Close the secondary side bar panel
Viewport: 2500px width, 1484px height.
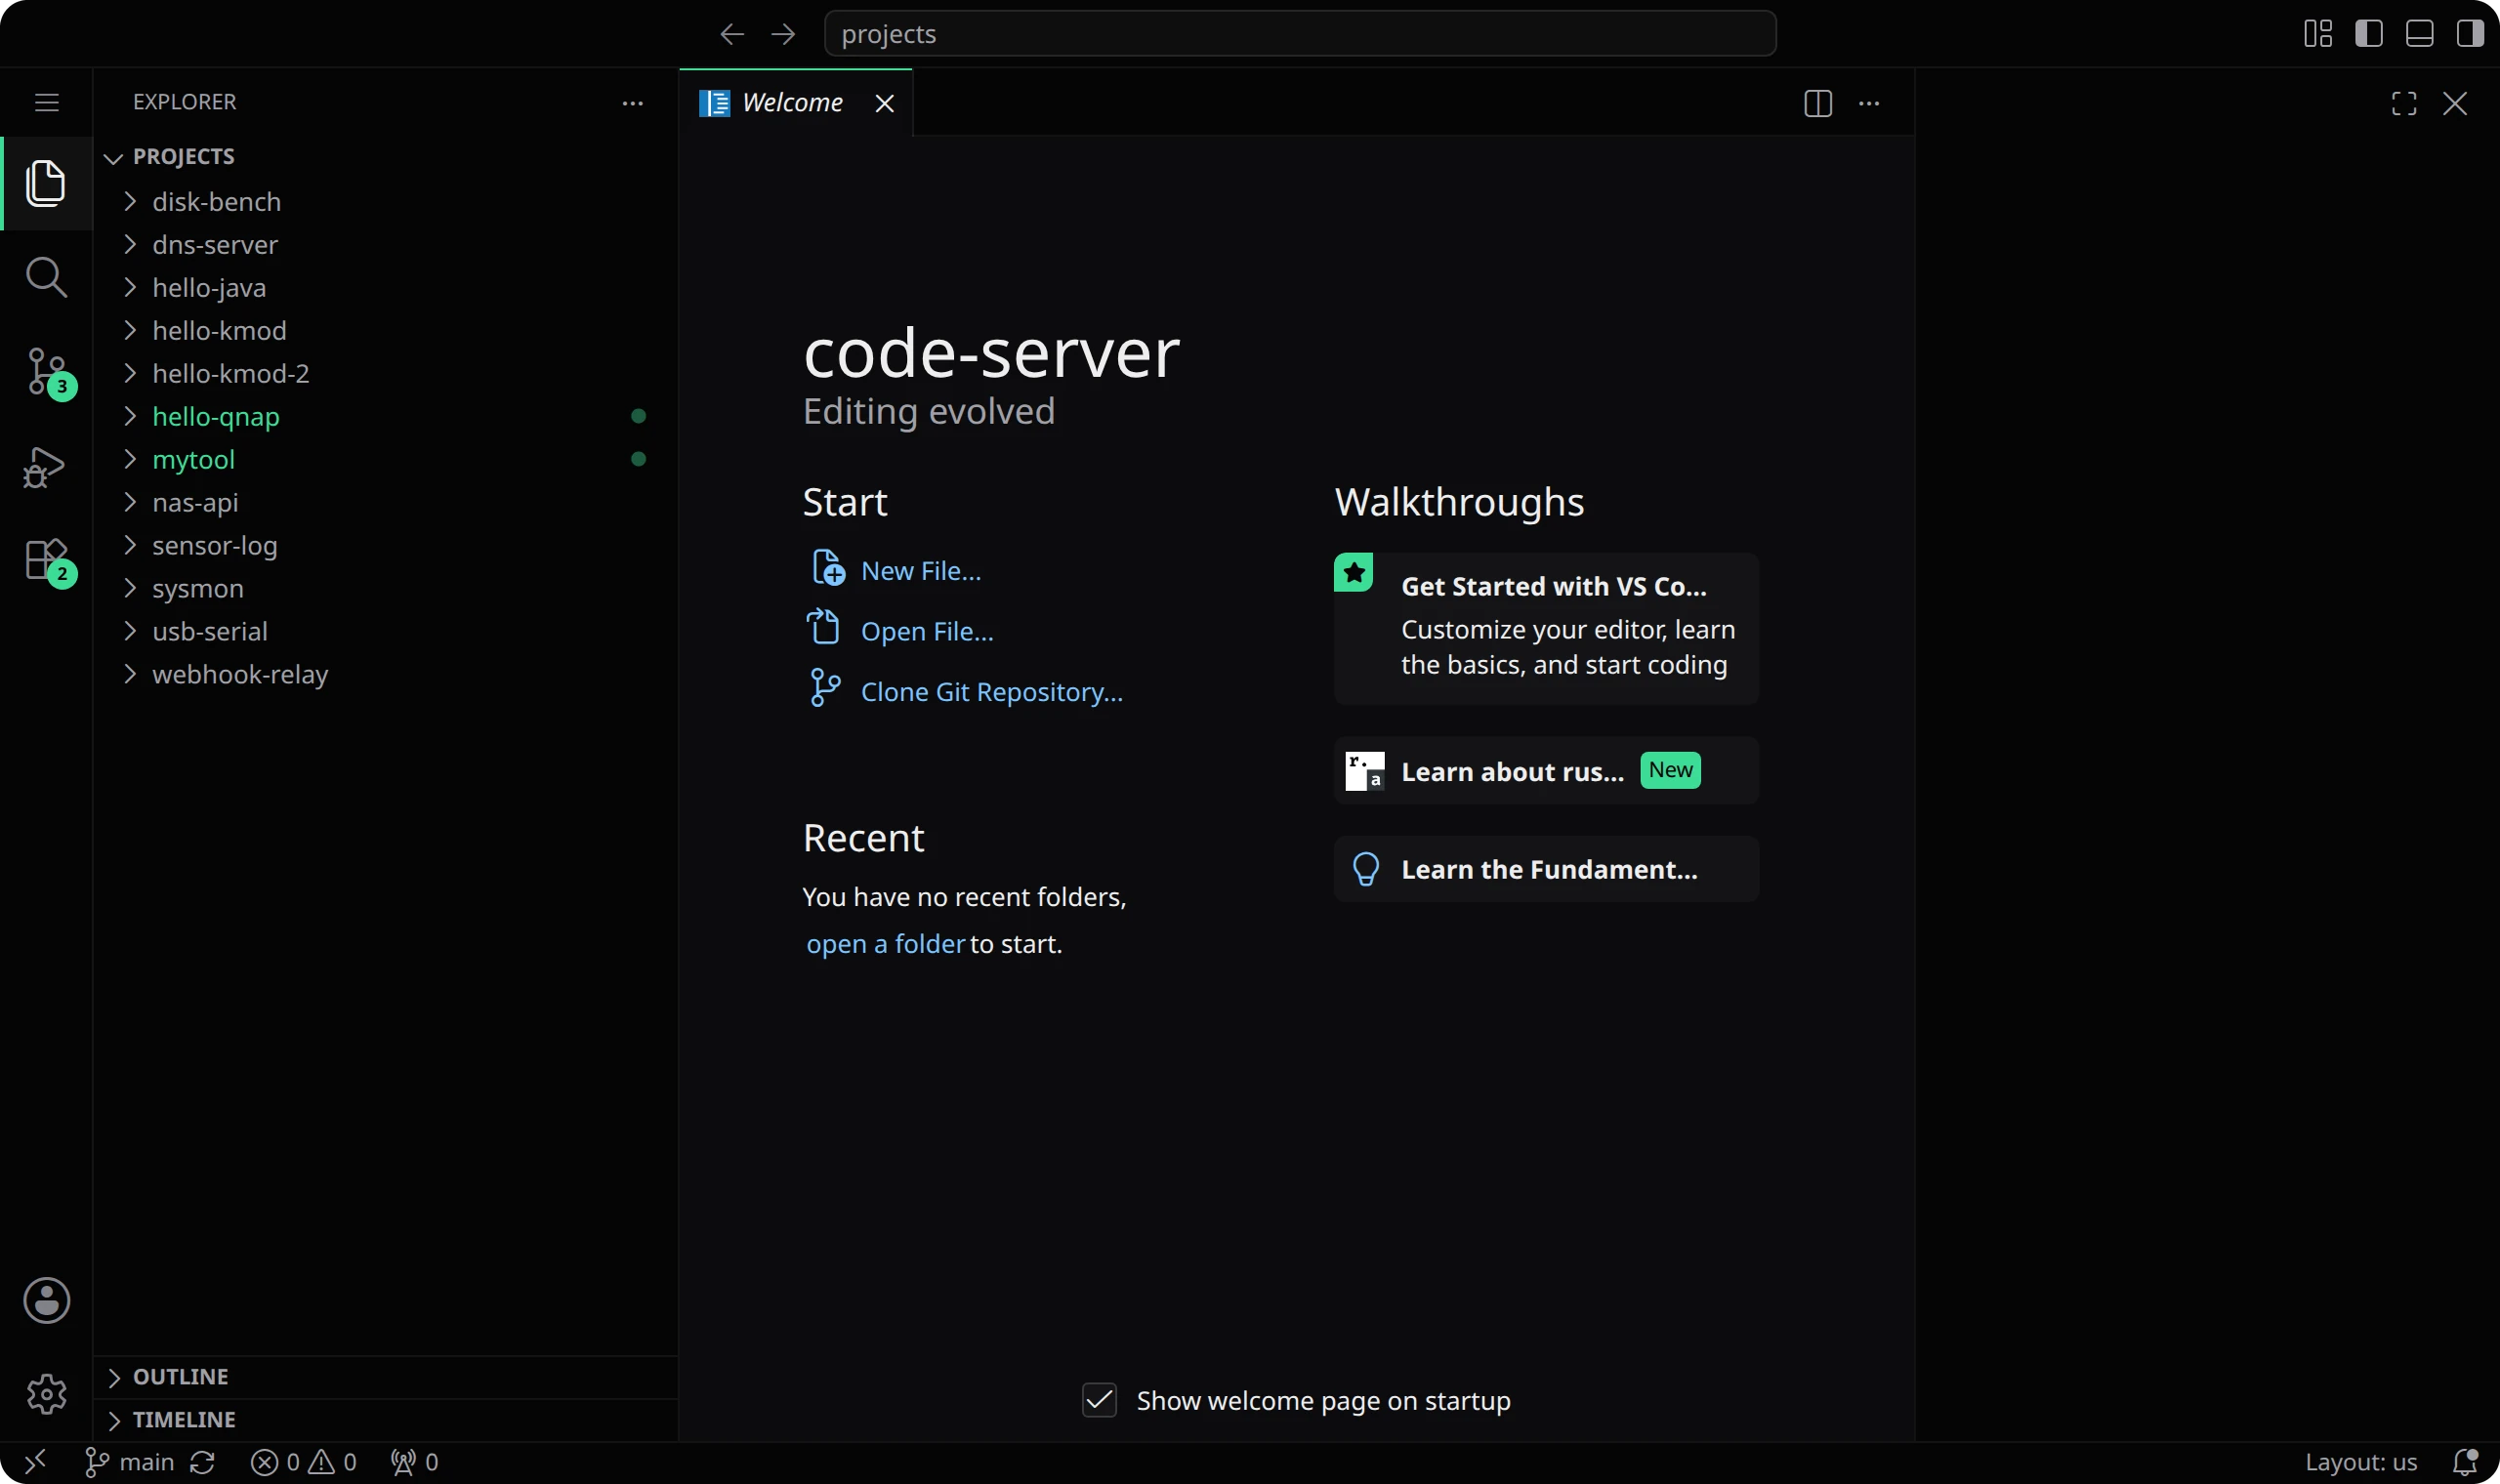(2455, 103)
